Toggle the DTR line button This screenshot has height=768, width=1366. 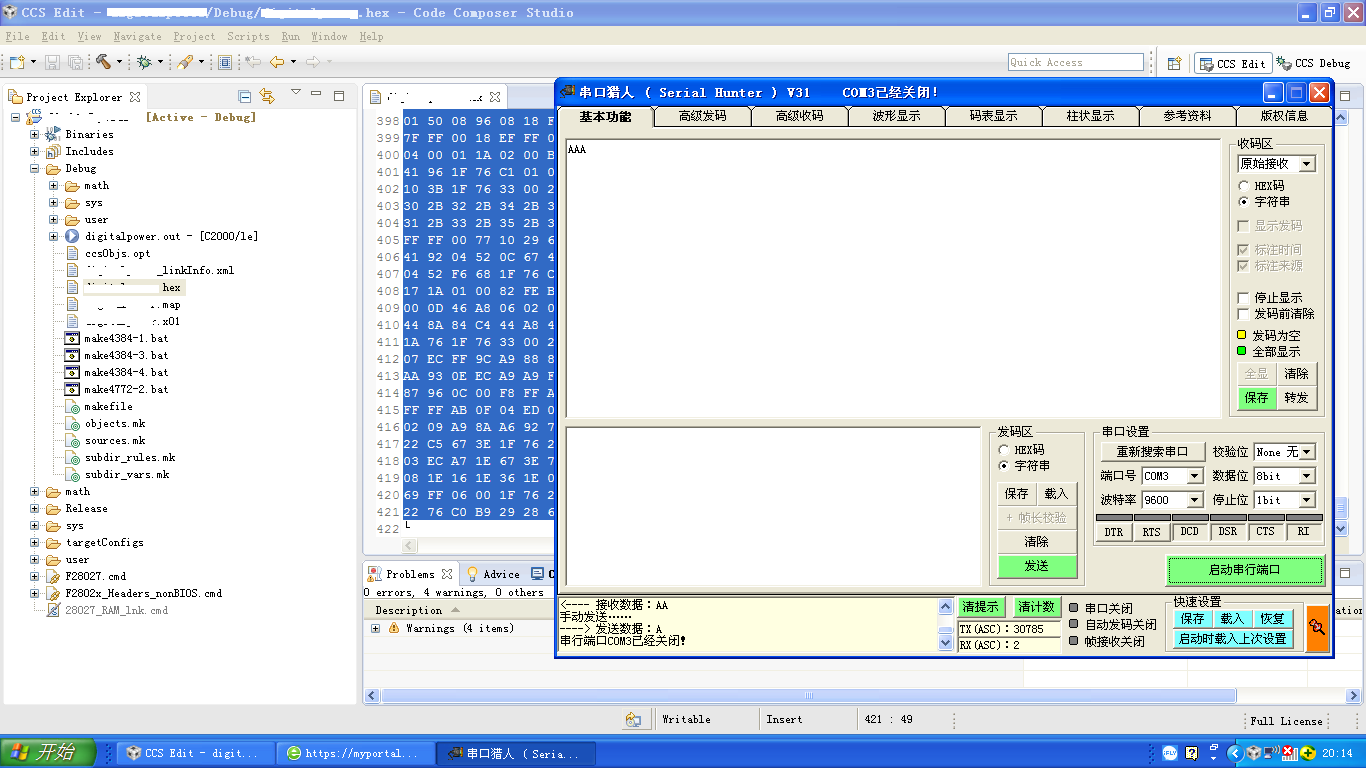pos(1113,532)
